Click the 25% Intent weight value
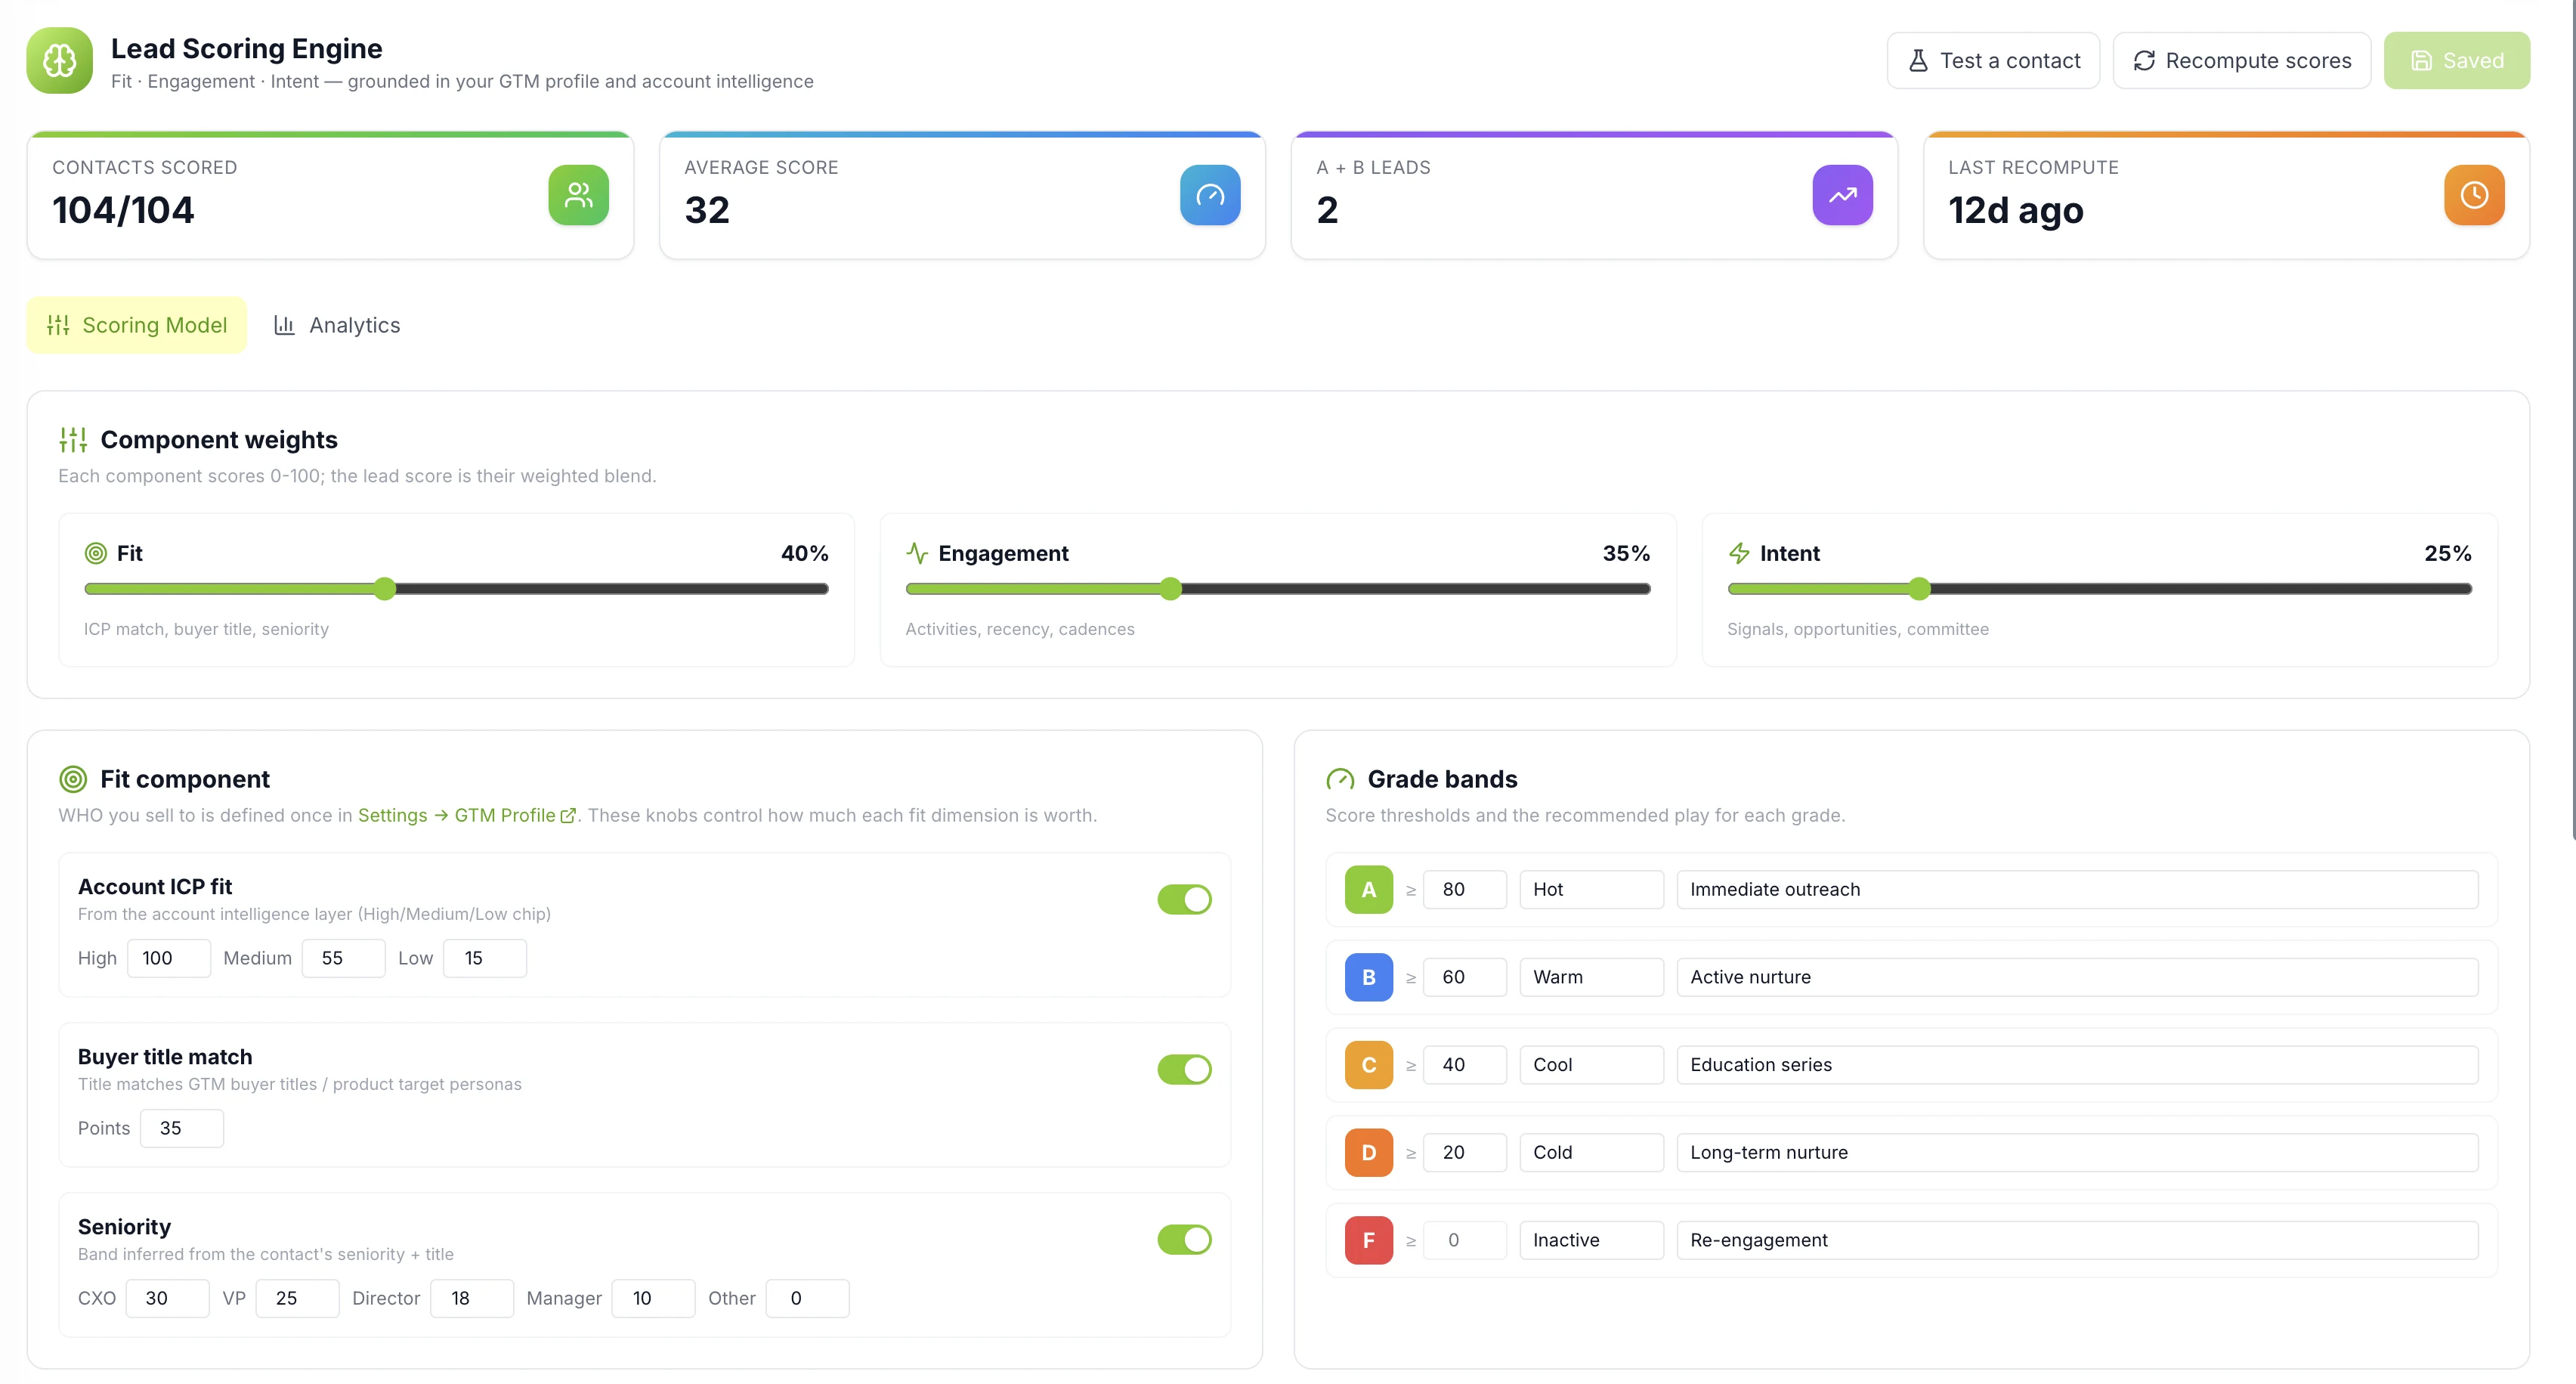 2448,553
